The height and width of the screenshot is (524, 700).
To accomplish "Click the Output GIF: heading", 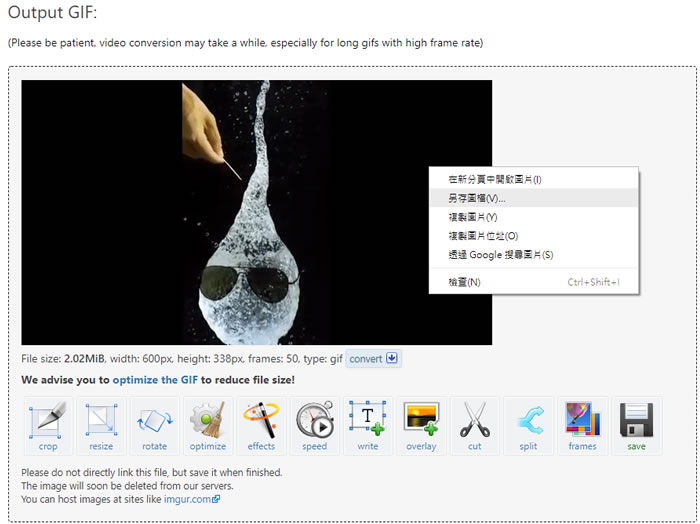I will [x=52, y=12].
